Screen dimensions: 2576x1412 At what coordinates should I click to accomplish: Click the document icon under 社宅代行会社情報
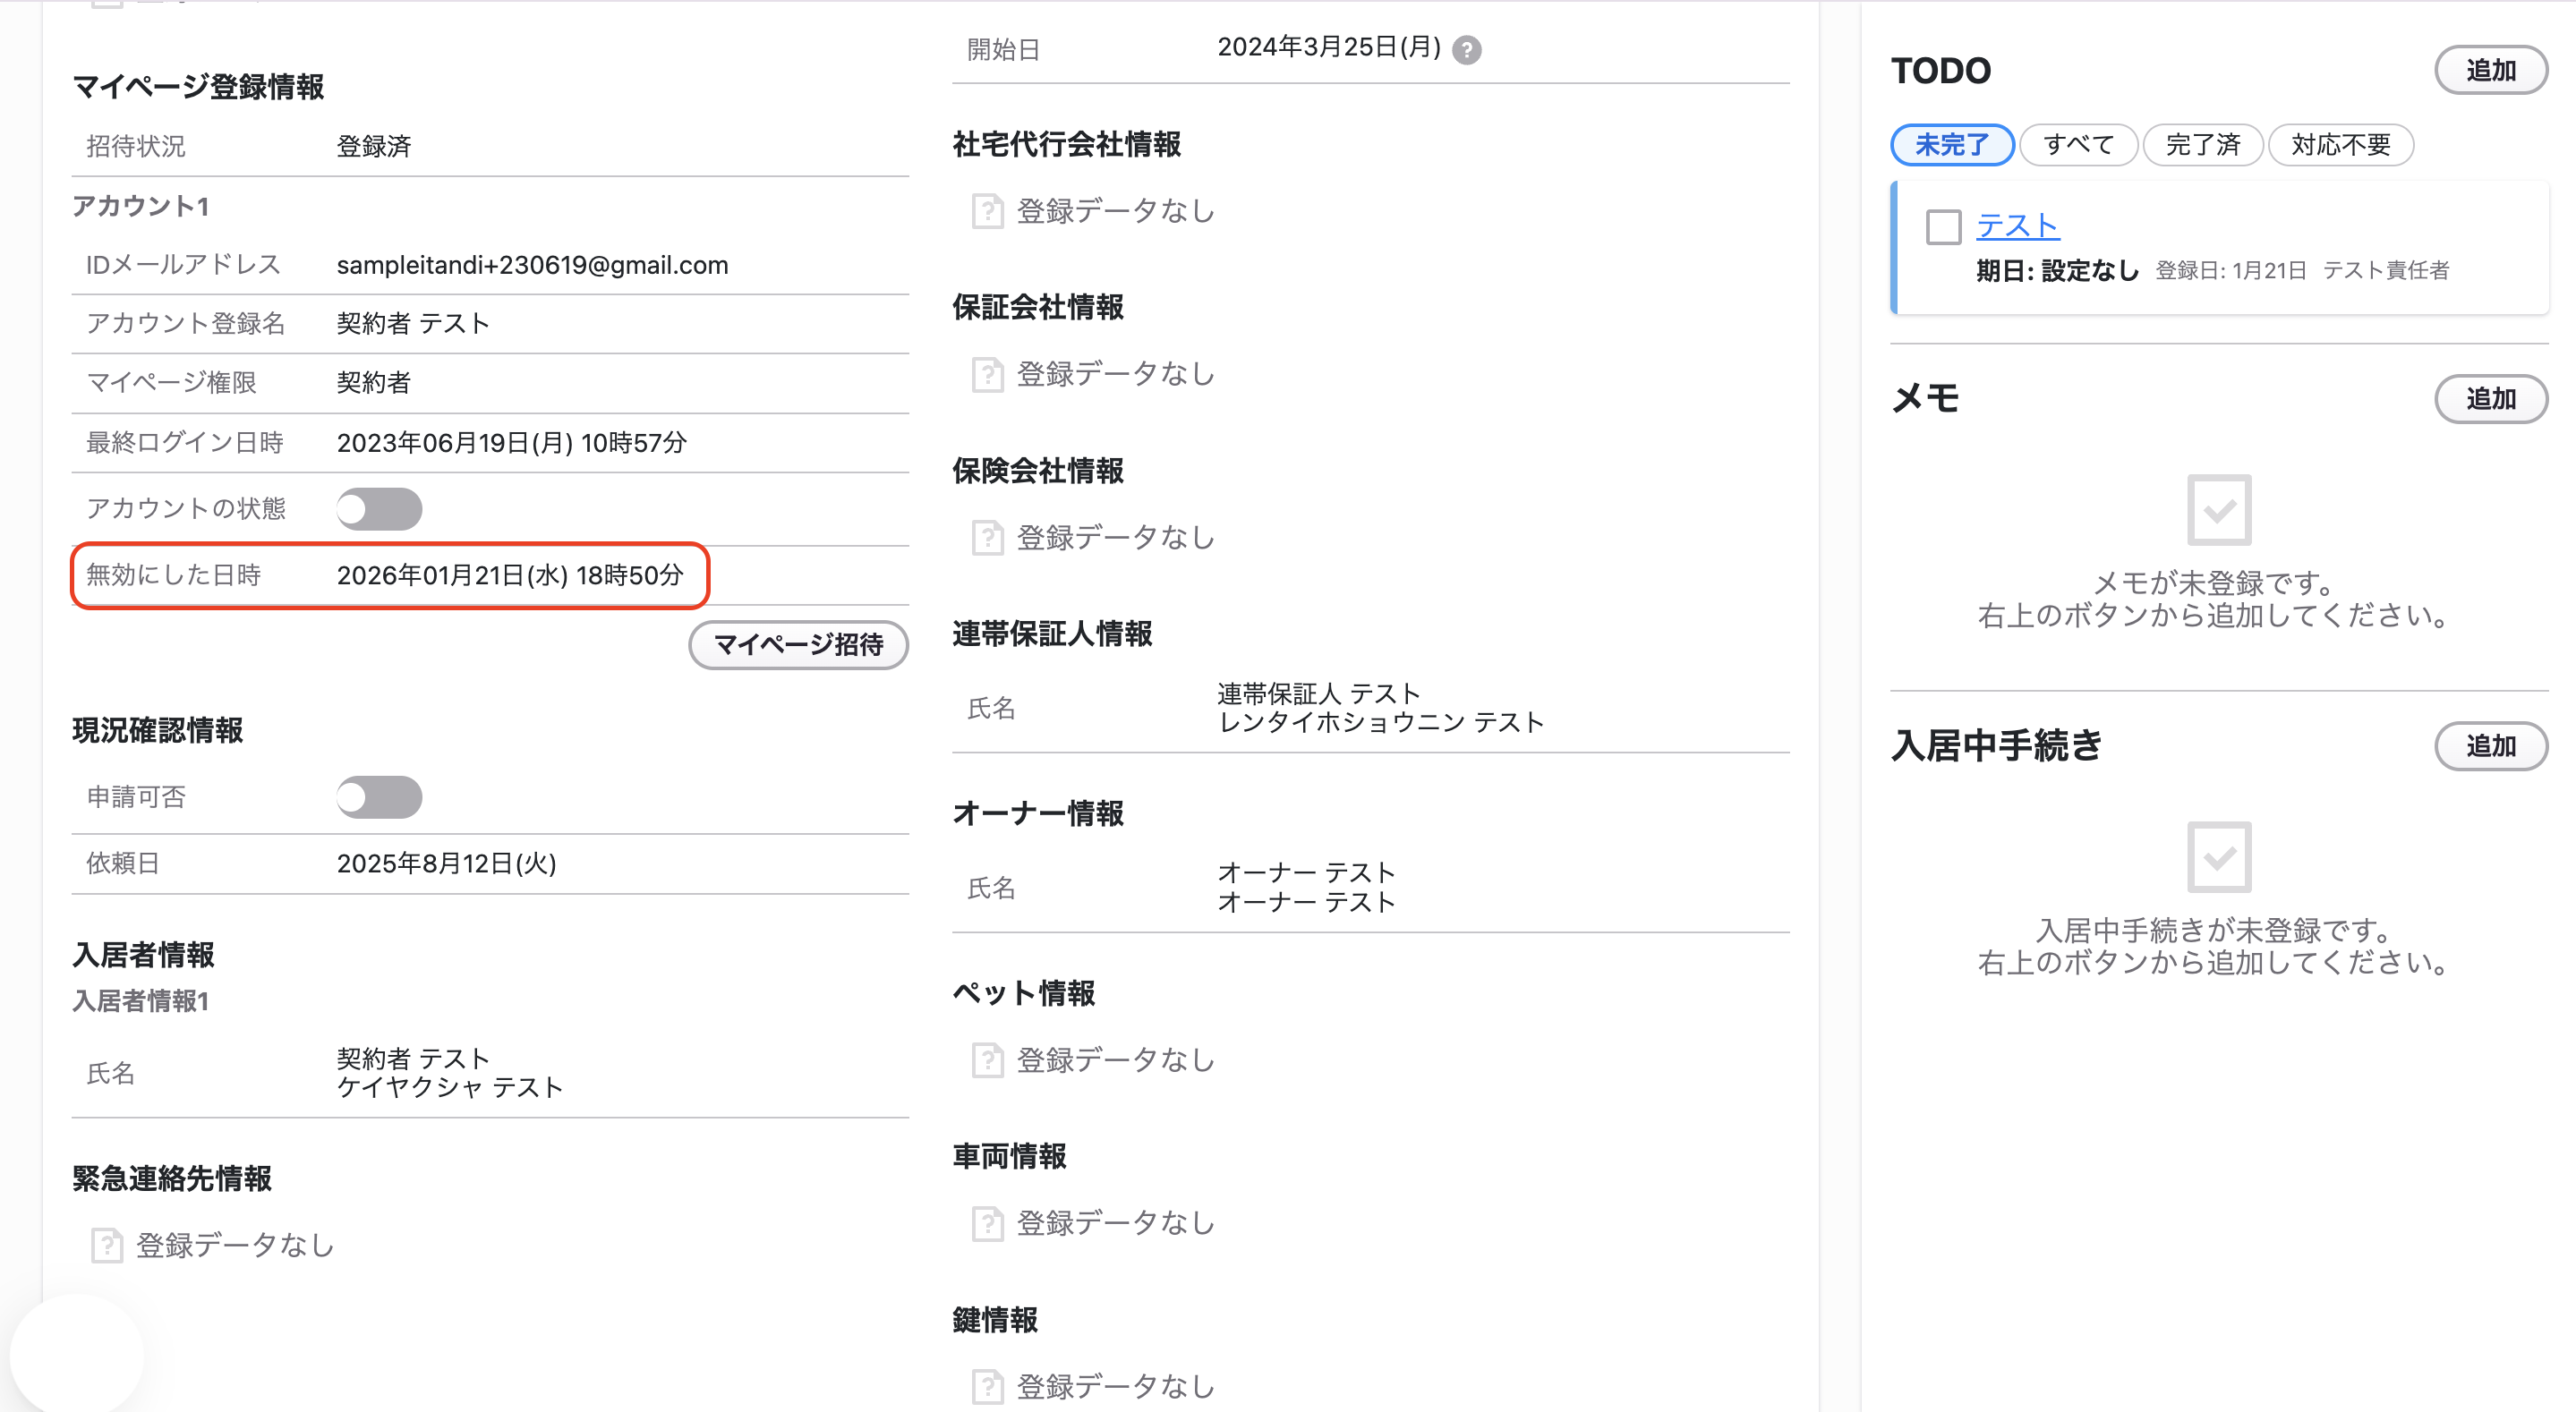pos(987,211)
